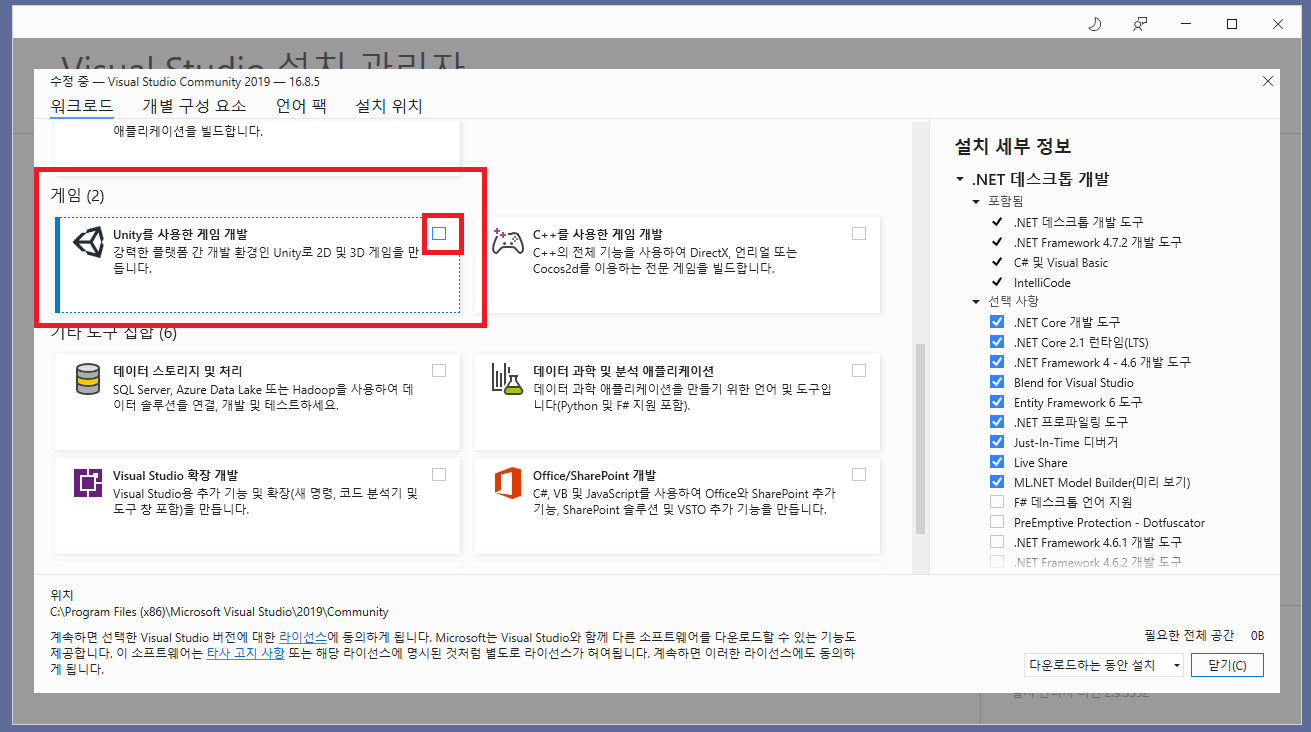Click the Office/SharePoint development icon

click(x=508, y=483)
